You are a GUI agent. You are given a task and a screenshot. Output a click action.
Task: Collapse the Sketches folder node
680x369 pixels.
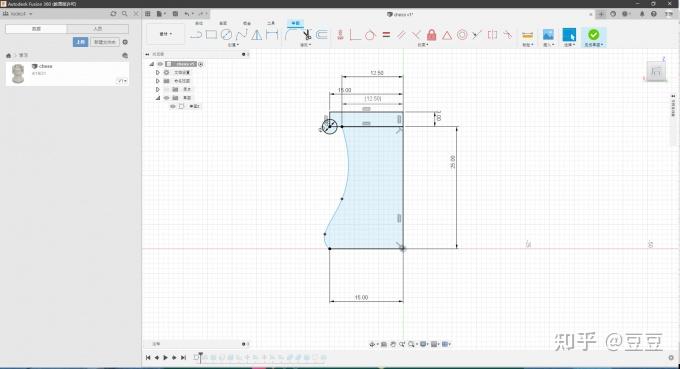coord(158,98)
